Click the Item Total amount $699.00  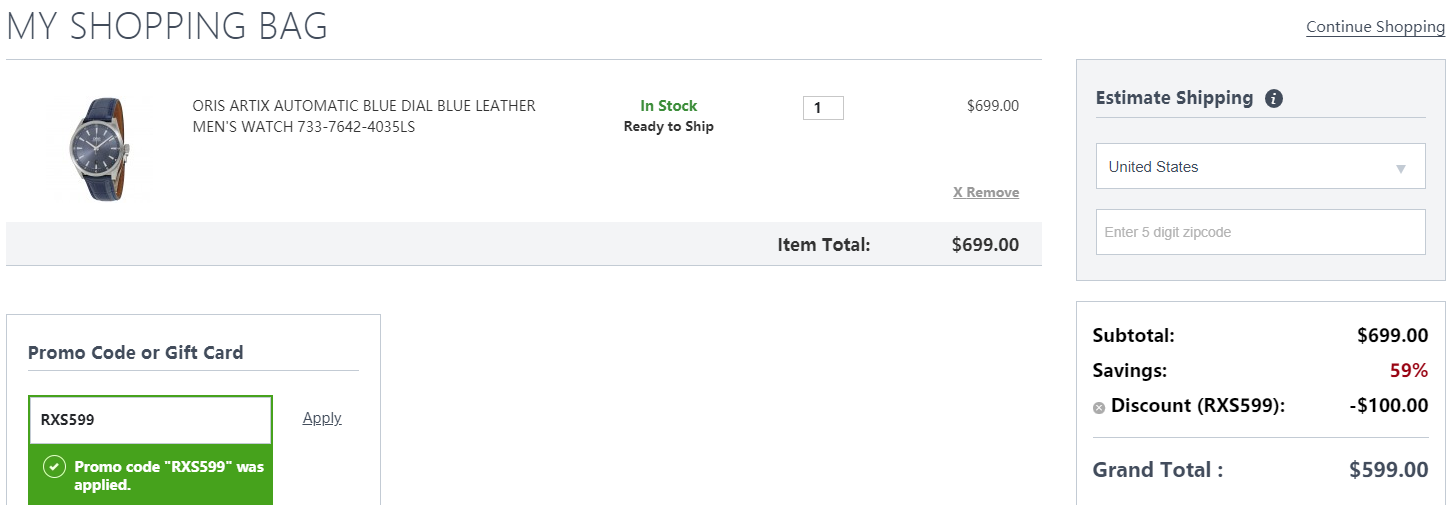(x=985, y=244)
